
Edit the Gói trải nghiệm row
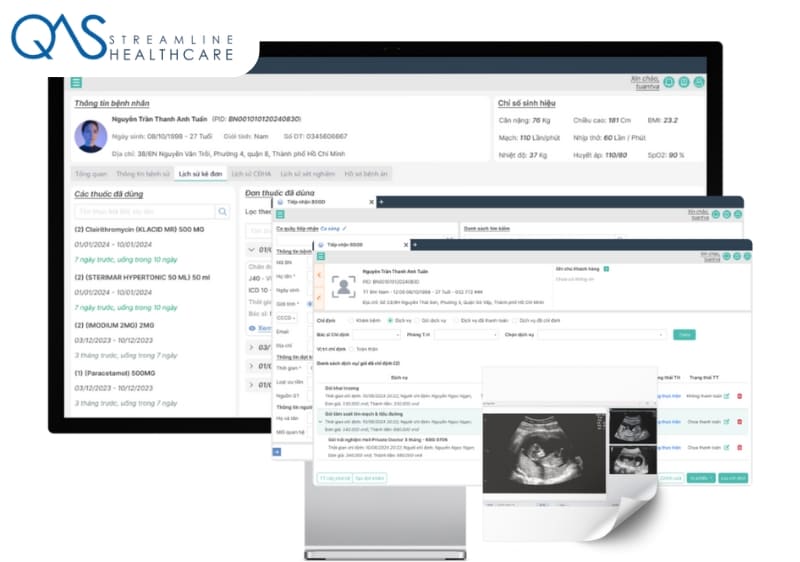pyautogui.click(x=727, y=448)
